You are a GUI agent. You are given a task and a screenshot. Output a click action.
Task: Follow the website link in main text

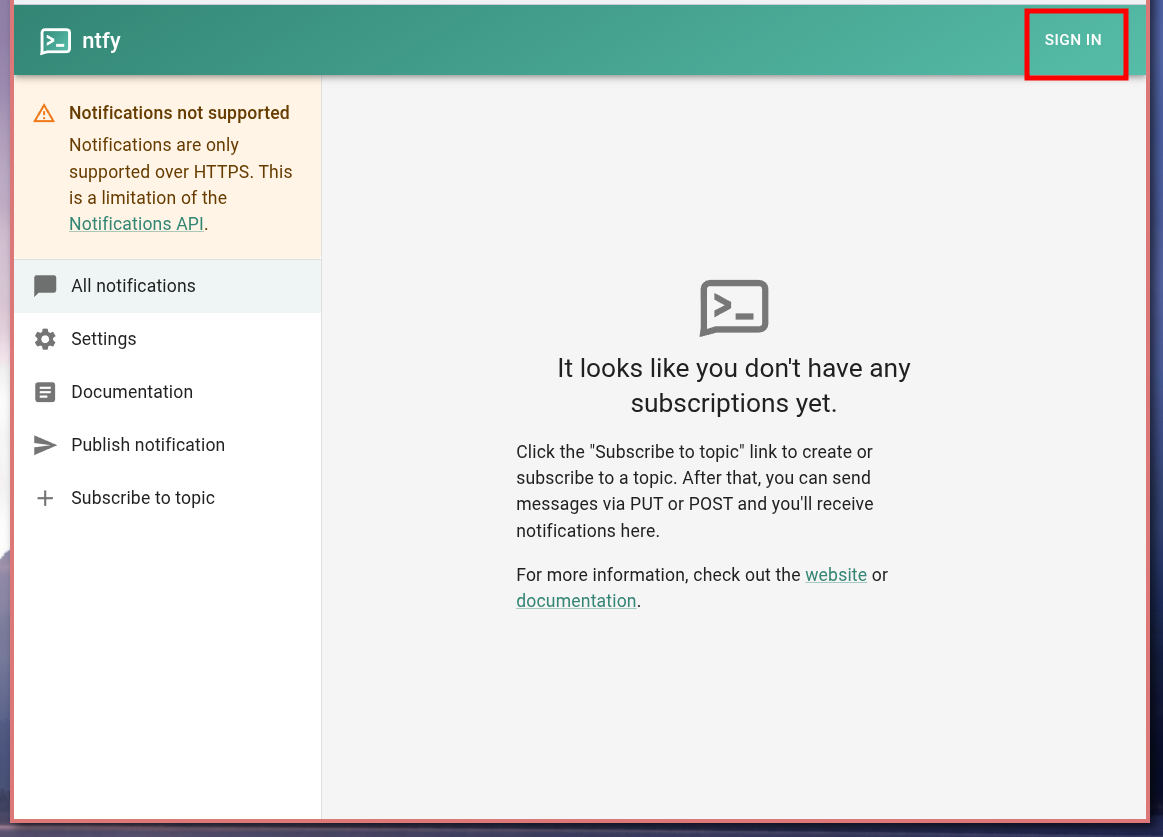point(836,575)
